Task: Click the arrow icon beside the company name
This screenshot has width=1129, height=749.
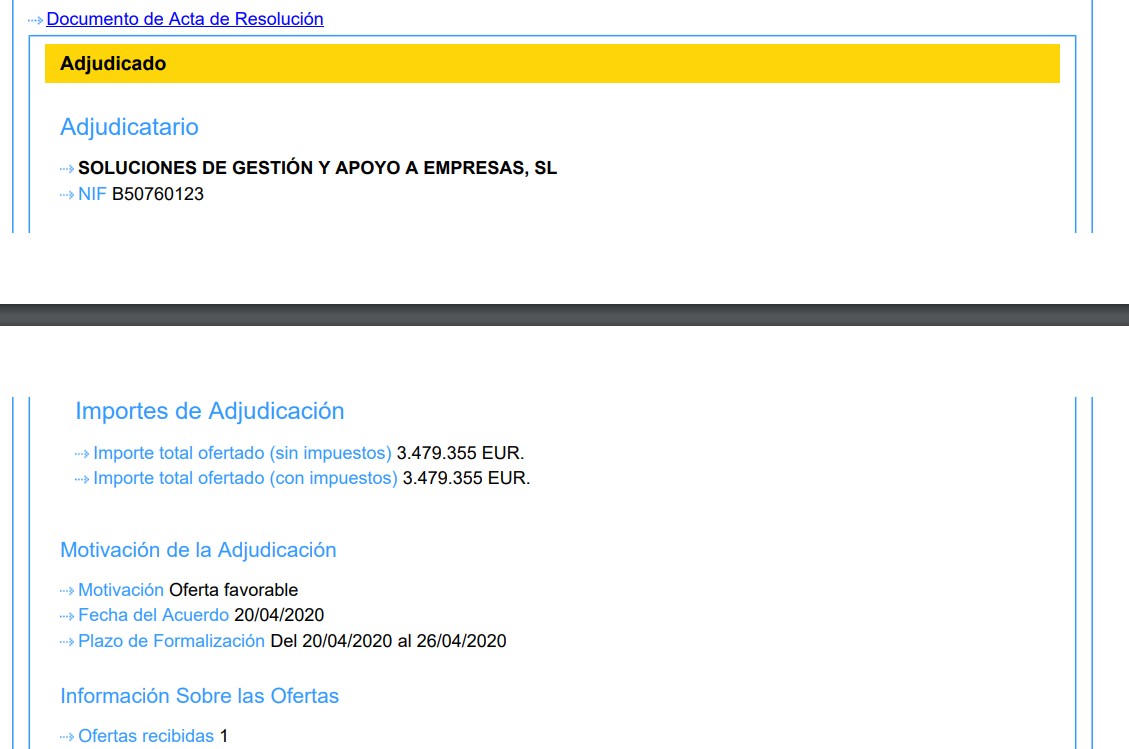Action: click(67, 169)
